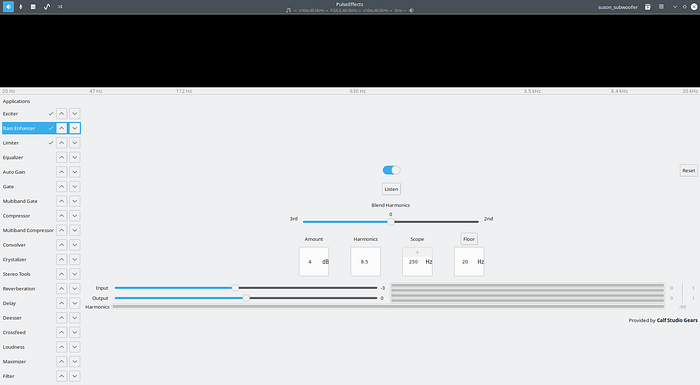Screen dimensions: 700x385
Task: Click the Output level slider handle
Action: click(246, 298)
